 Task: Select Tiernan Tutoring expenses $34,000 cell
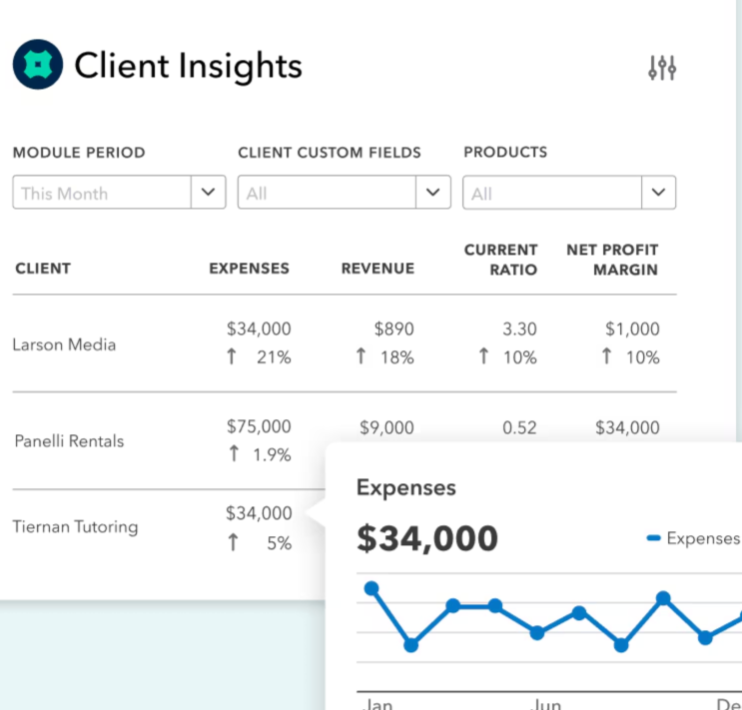click(259, 513)
